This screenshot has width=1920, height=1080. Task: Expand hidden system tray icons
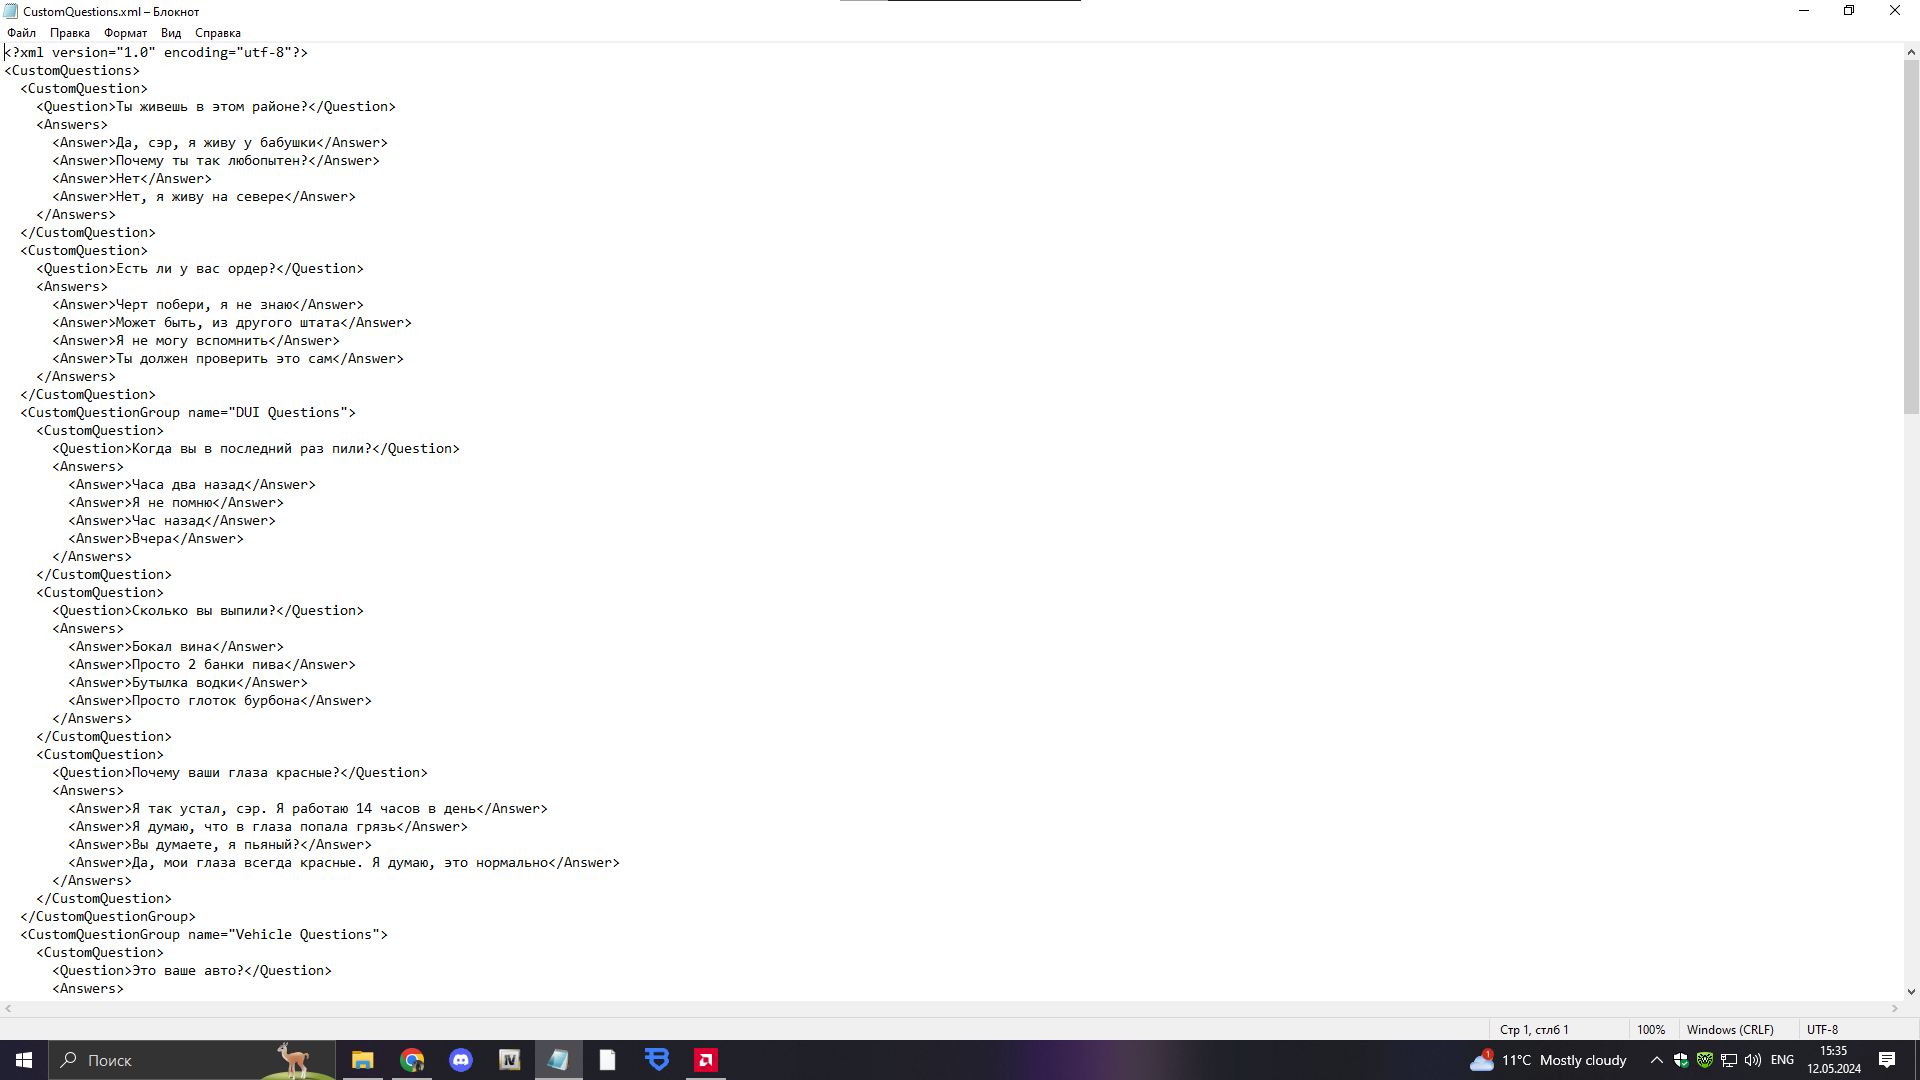(1657, 1060)
